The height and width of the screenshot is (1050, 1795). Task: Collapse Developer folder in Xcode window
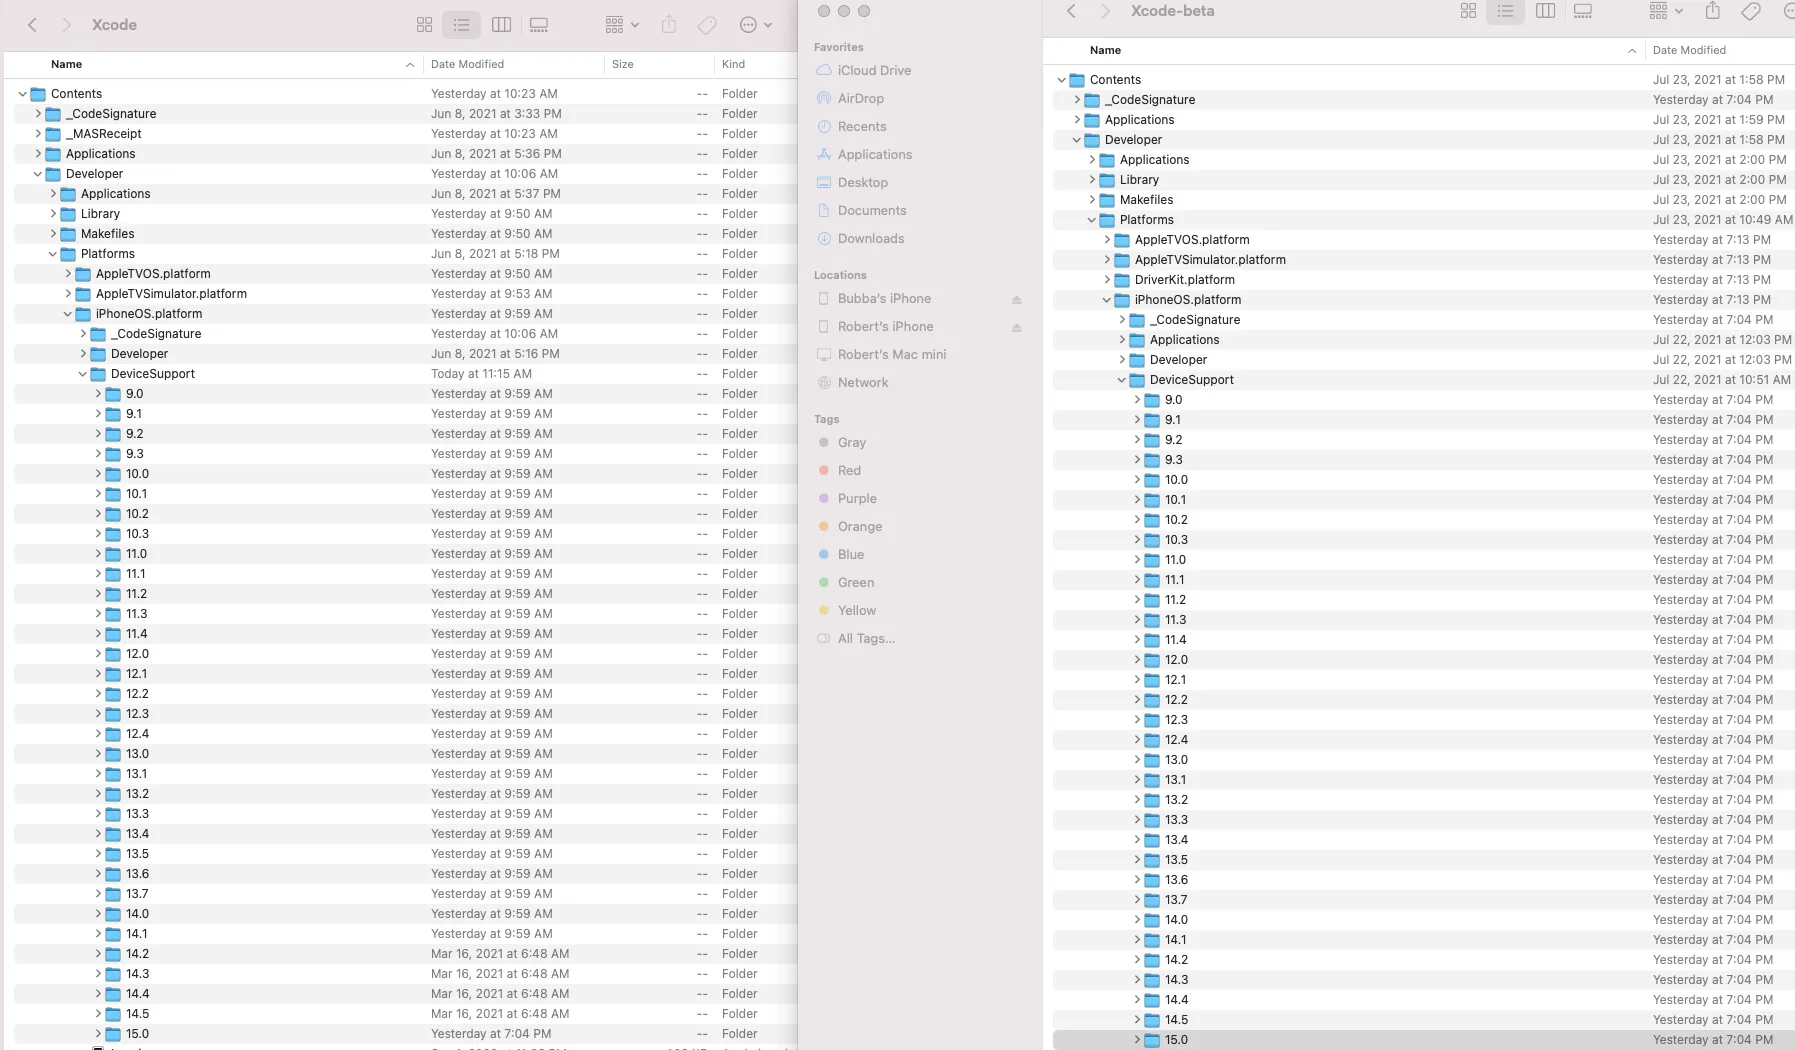coord(38,174)
